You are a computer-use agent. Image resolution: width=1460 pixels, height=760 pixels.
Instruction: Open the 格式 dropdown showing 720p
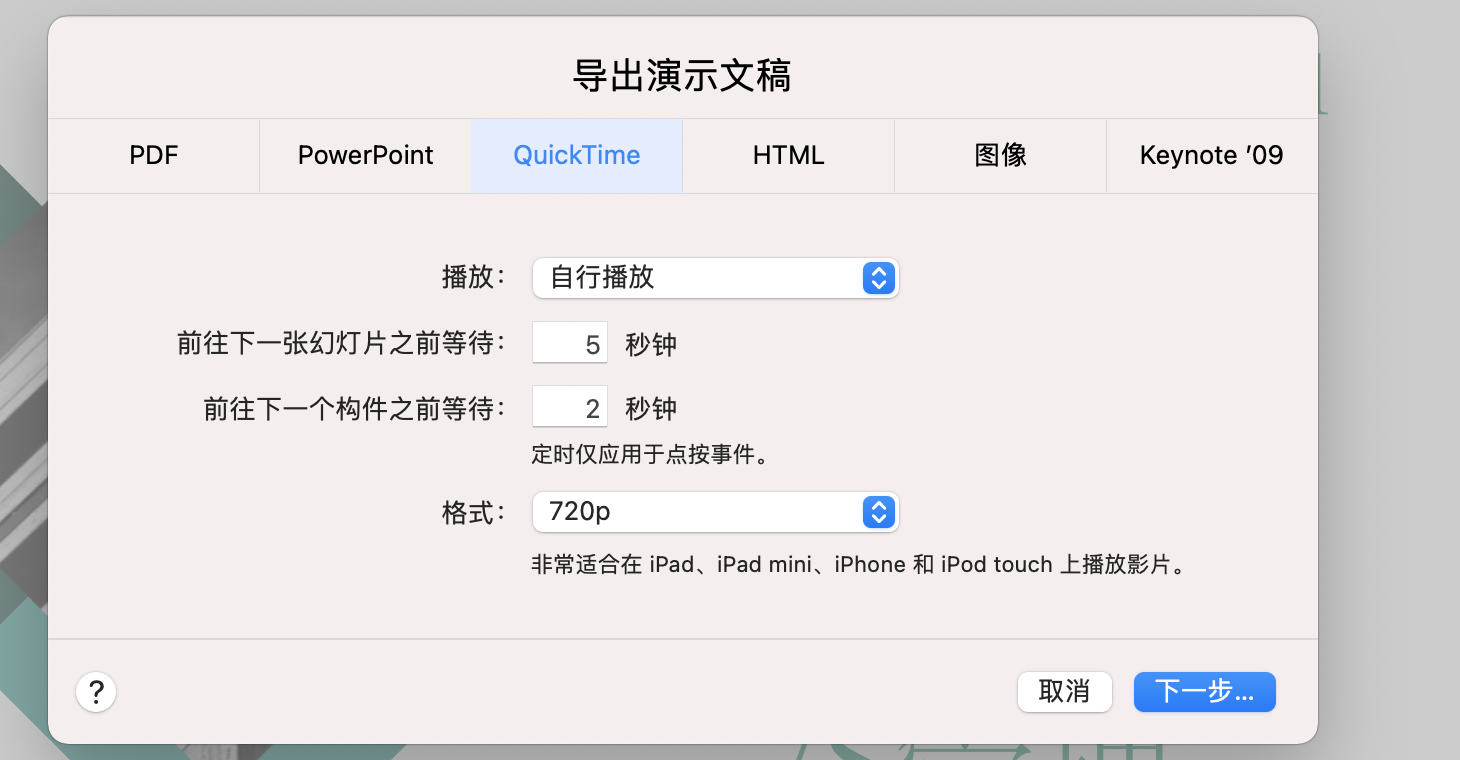point(716,512)
